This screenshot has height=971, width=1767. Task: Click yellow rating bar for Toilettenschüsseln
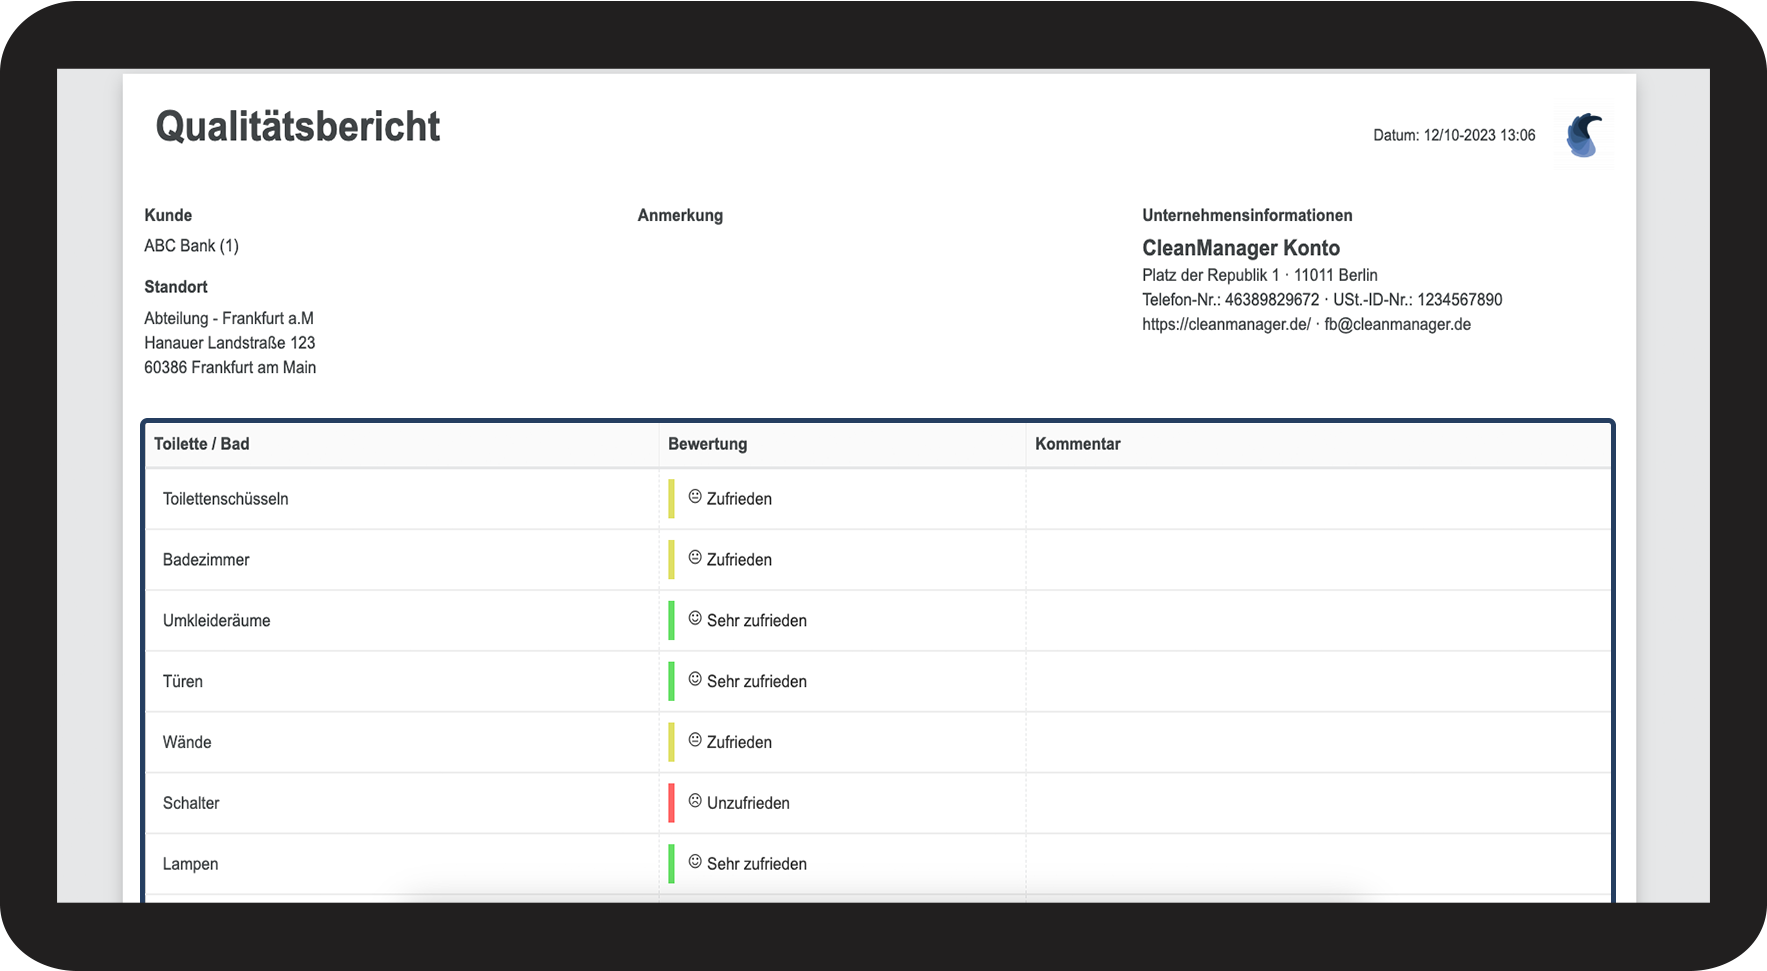671,499
